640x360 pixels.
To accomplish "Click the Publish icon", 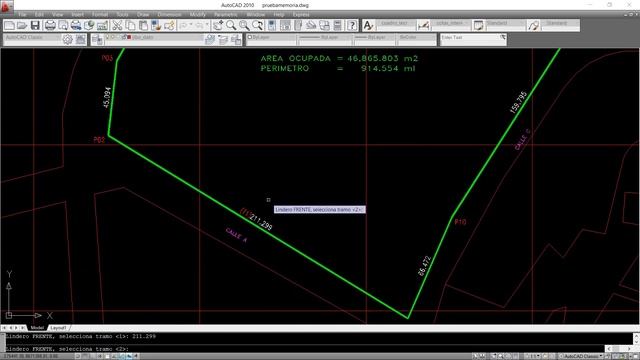I will coord(76,26).
